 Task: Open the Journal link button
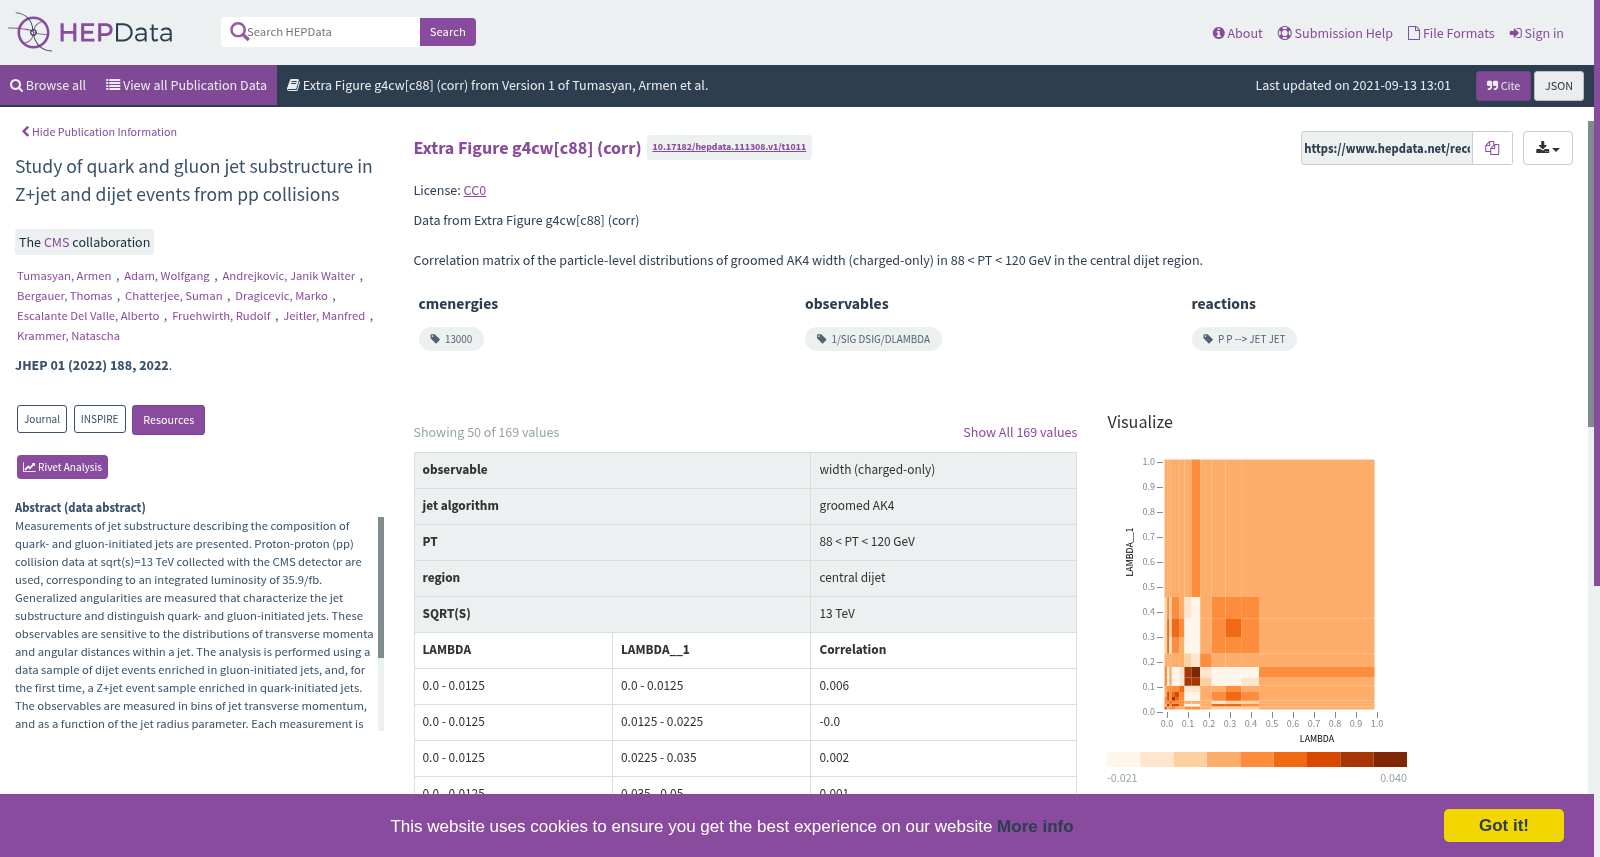[x=42, y=419]
